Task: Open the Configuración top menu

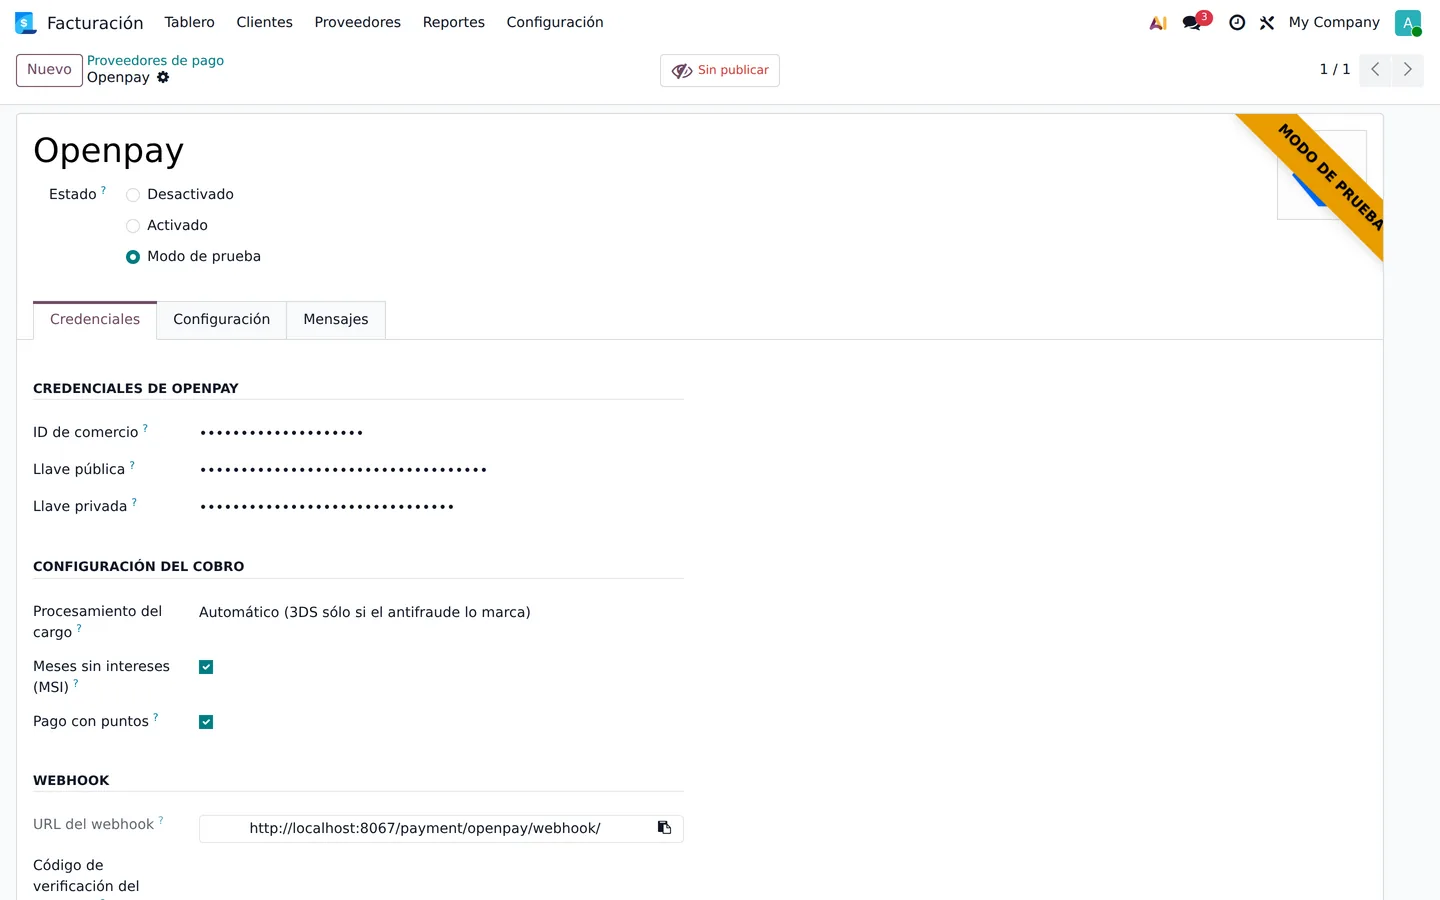Action: point(555,22)
